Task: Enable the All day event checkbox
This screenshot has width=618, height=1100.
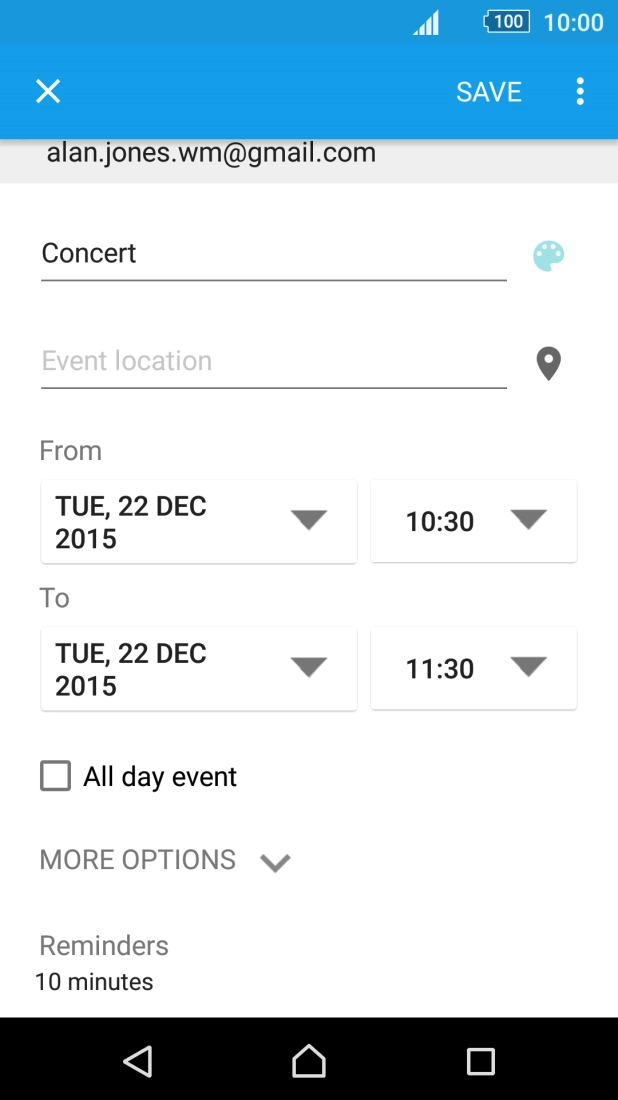Action: coord(56,776)
